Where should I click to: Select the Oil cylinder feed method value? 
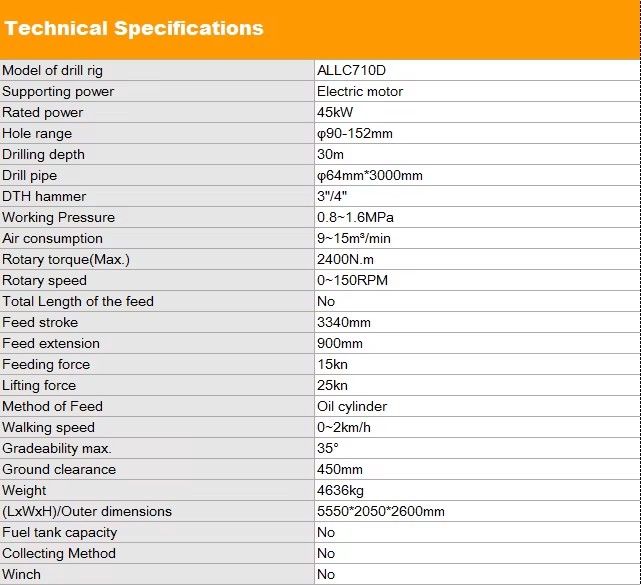click(x=352, y=406)
